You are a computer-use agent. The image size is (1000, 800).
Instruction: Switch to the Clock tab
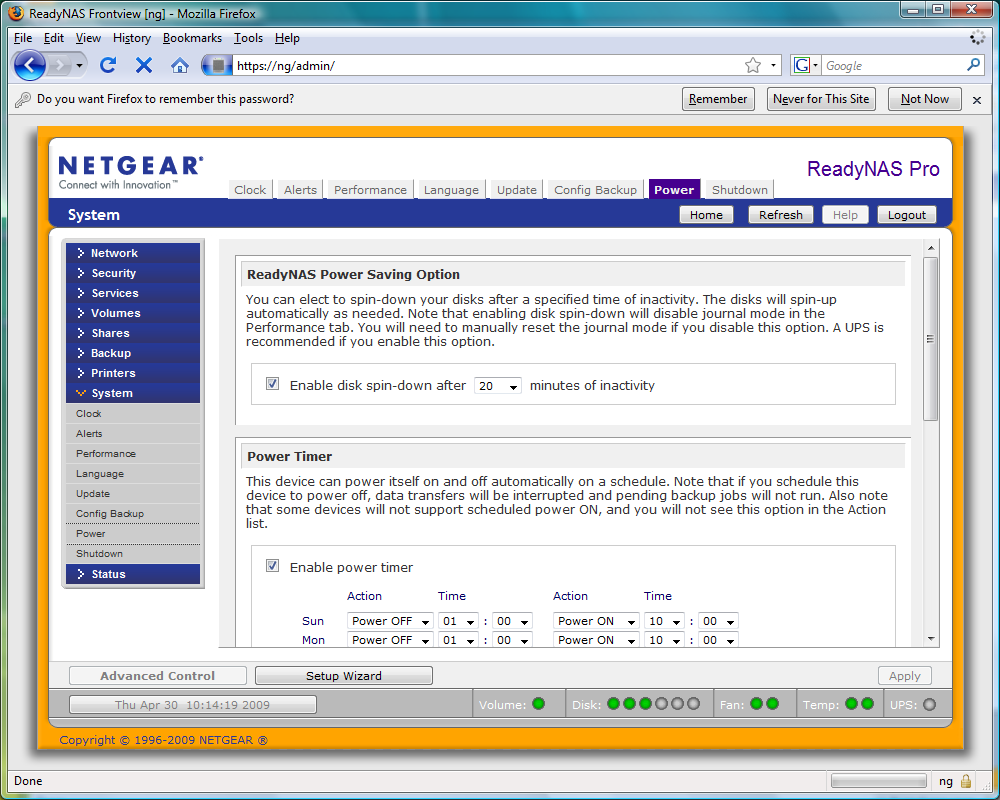tap(250, 189)
